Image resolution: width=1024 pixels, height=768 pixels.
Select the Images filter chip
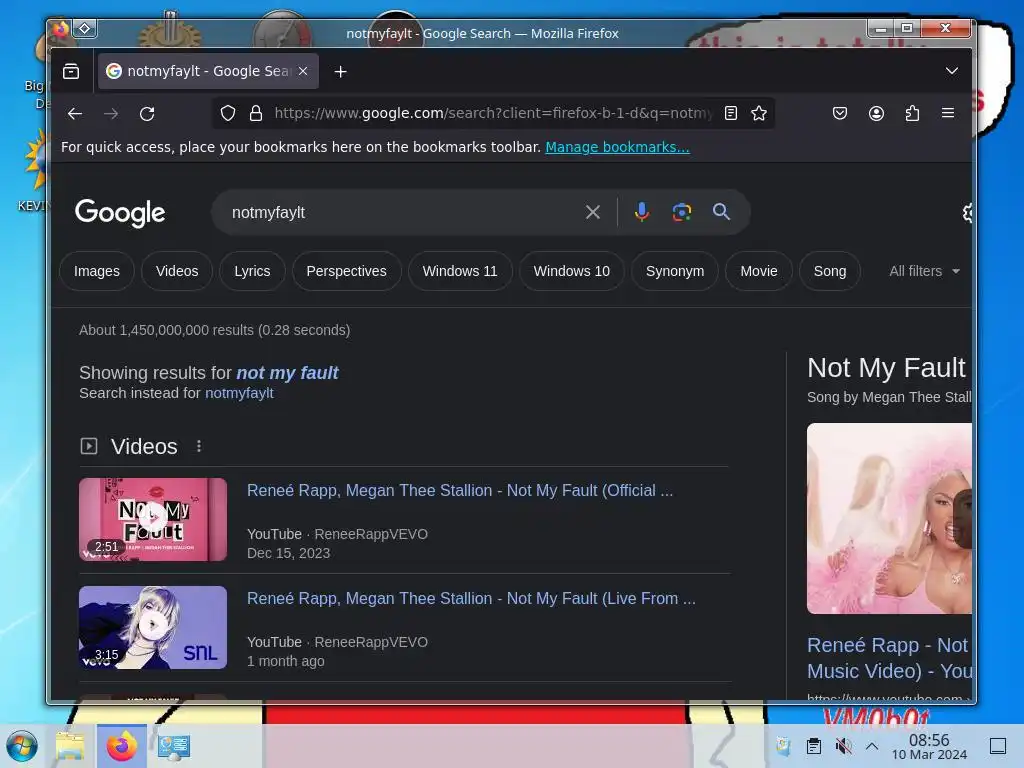pyautogui.click(x=97, y=271)
